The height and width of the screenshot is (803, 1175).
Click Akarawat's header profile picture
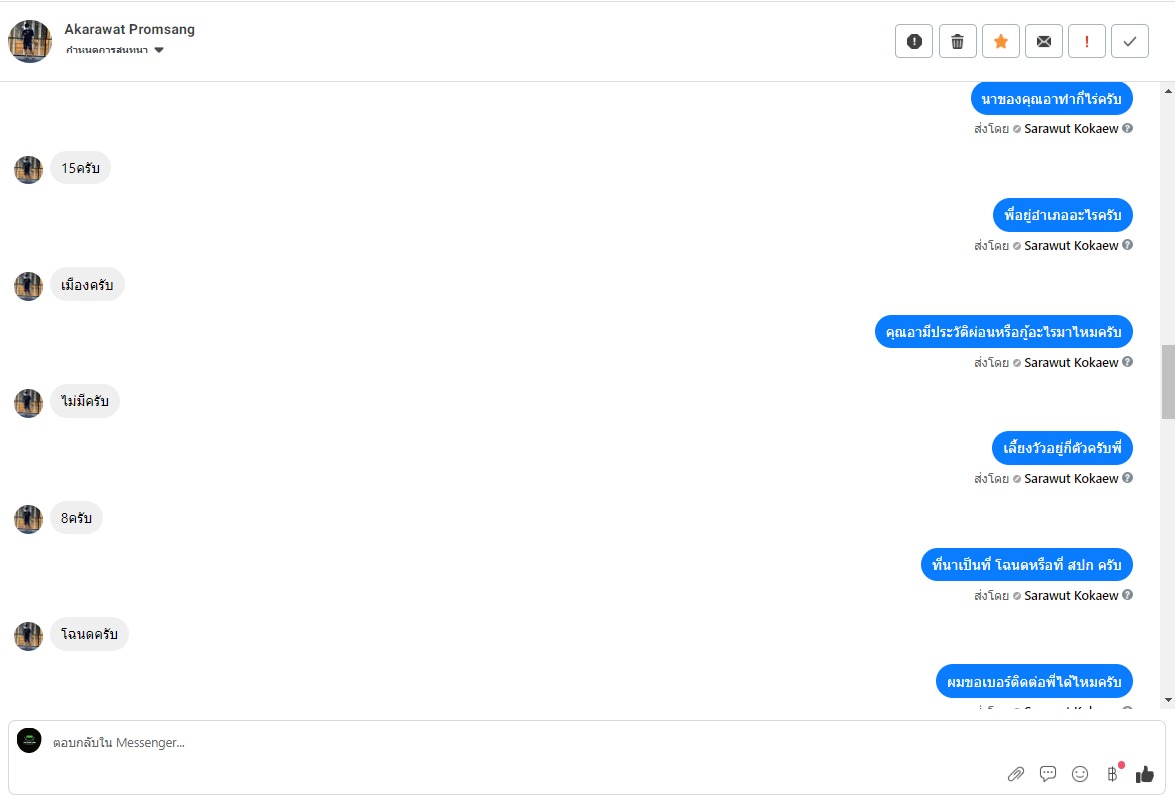tap(30, 41)
